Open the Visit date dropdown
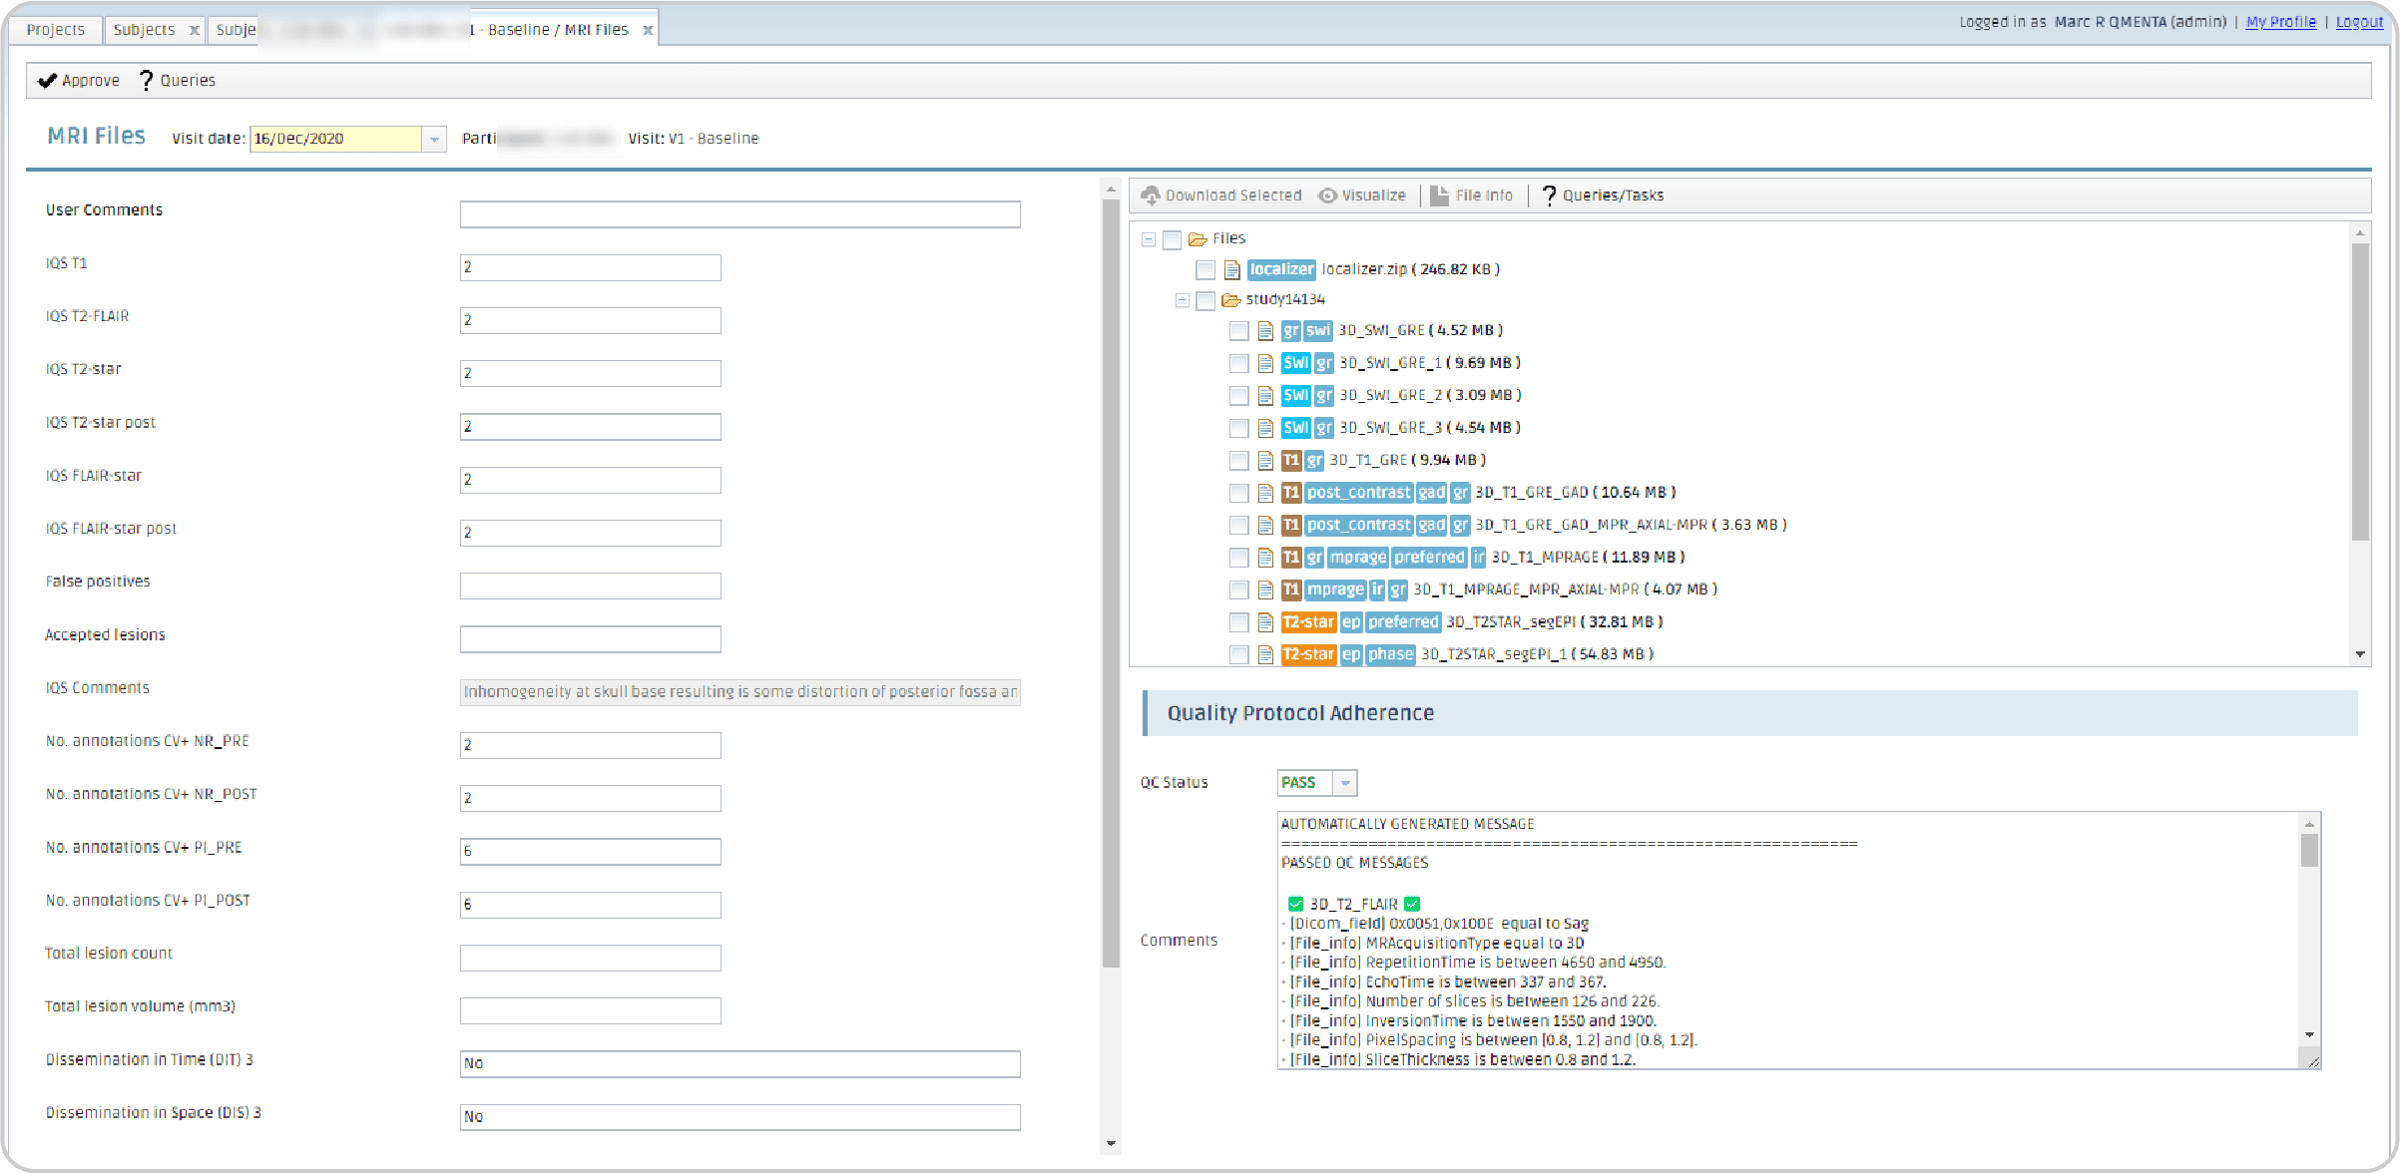Viewport: 2400px width, 1174px height. click(434, 139)
